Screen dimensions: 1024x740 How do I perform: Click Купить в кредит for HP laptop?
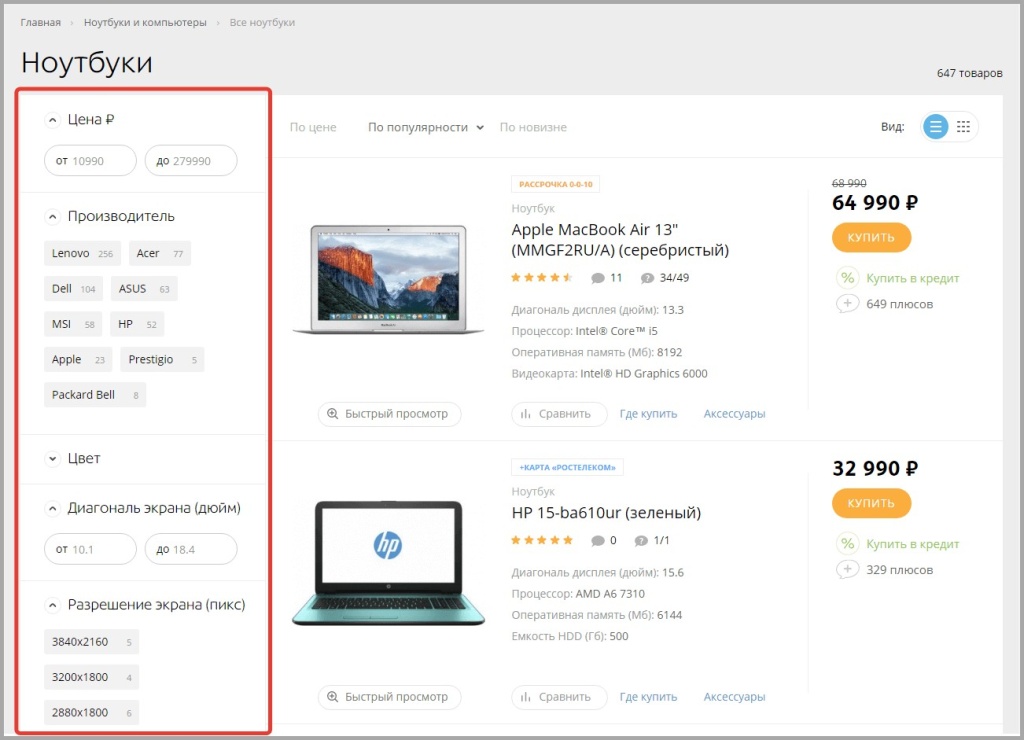tap(912, 544)
